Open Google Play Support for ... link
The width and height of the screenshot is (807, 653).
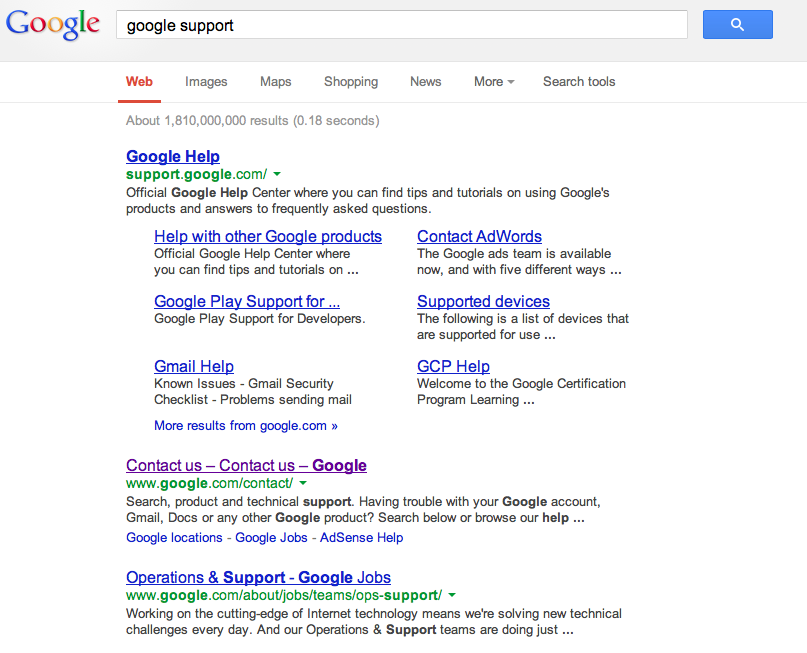click(247, 301)
